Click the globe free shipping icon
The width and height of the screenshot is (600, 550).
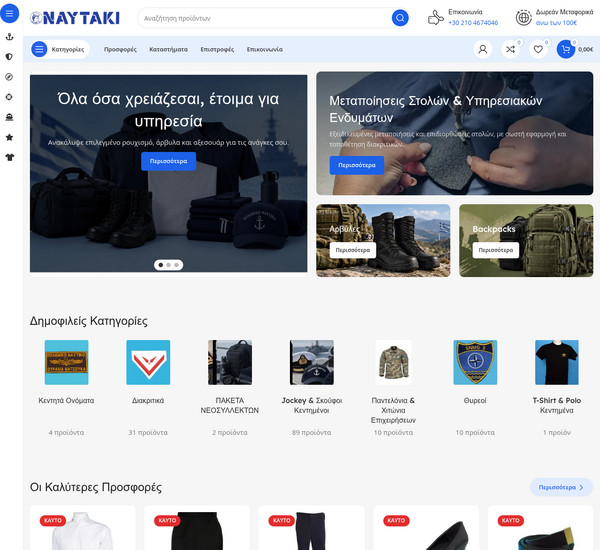click(523, 18)
